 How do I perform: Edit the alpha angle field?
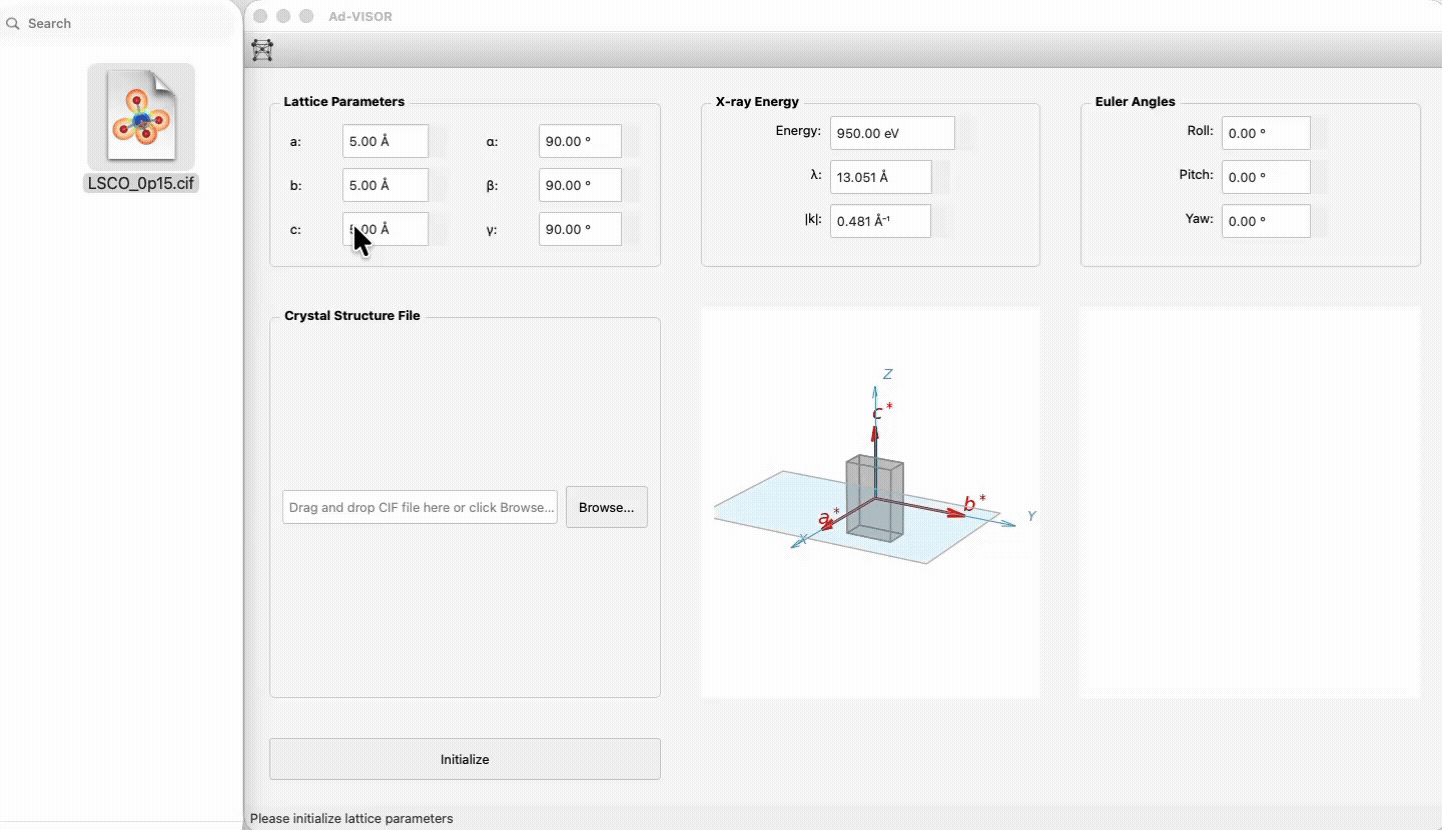[x=580, y=141]
